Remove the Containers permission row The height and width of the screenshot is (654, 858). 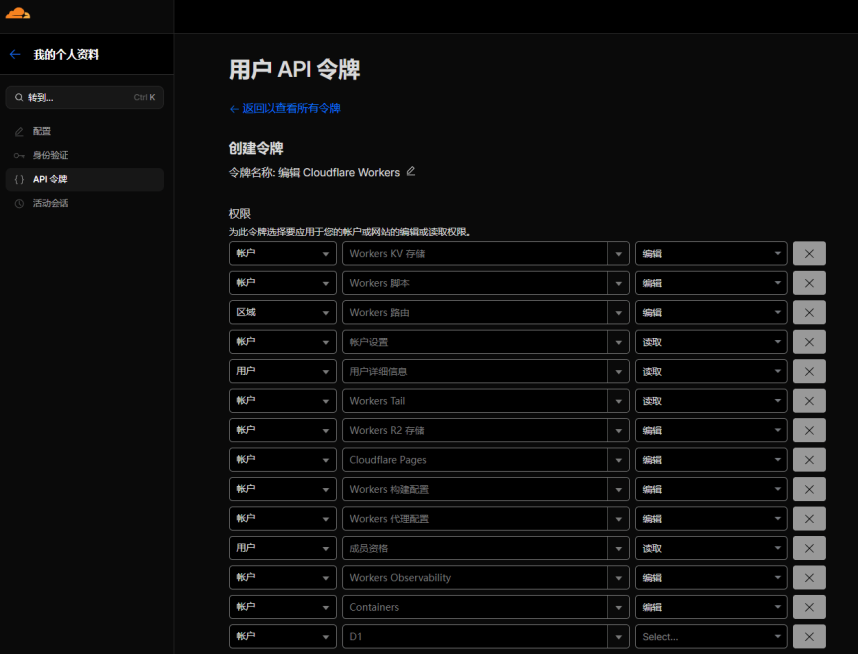point(809,607)
